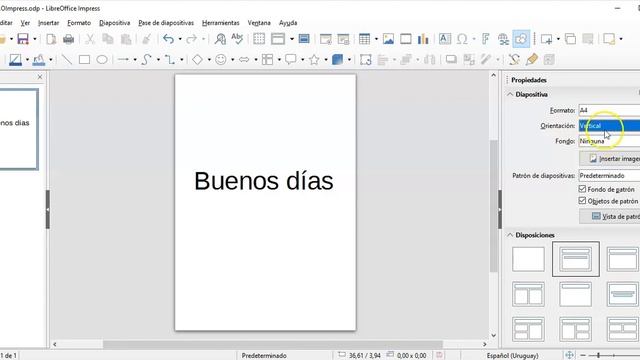Image resolution: width=640 pixels, height=360 pixels.
Task: Click the horizontal scrollbar under the slide
Action: pos(272,344)
